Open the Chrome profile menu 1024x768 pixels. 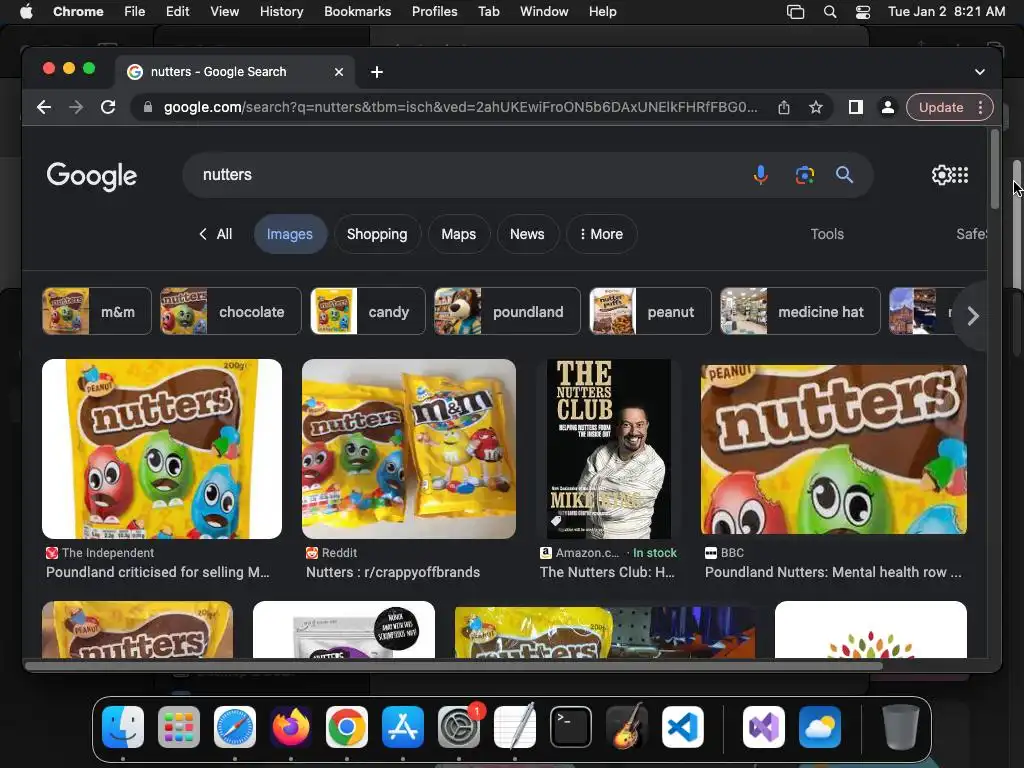coord(888,107)
